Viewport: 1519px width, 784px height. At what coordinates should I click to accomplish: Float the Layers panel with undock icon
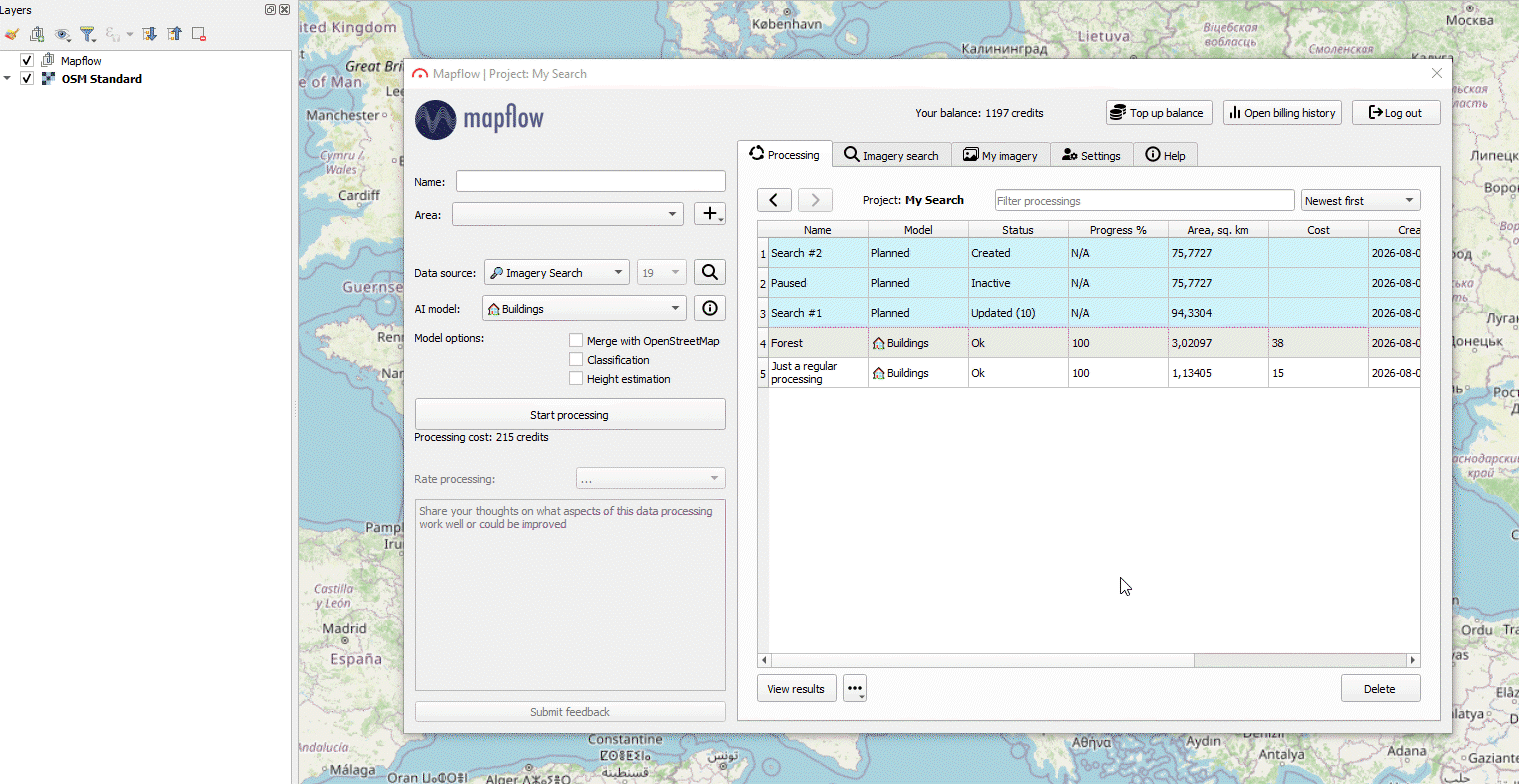271,9
